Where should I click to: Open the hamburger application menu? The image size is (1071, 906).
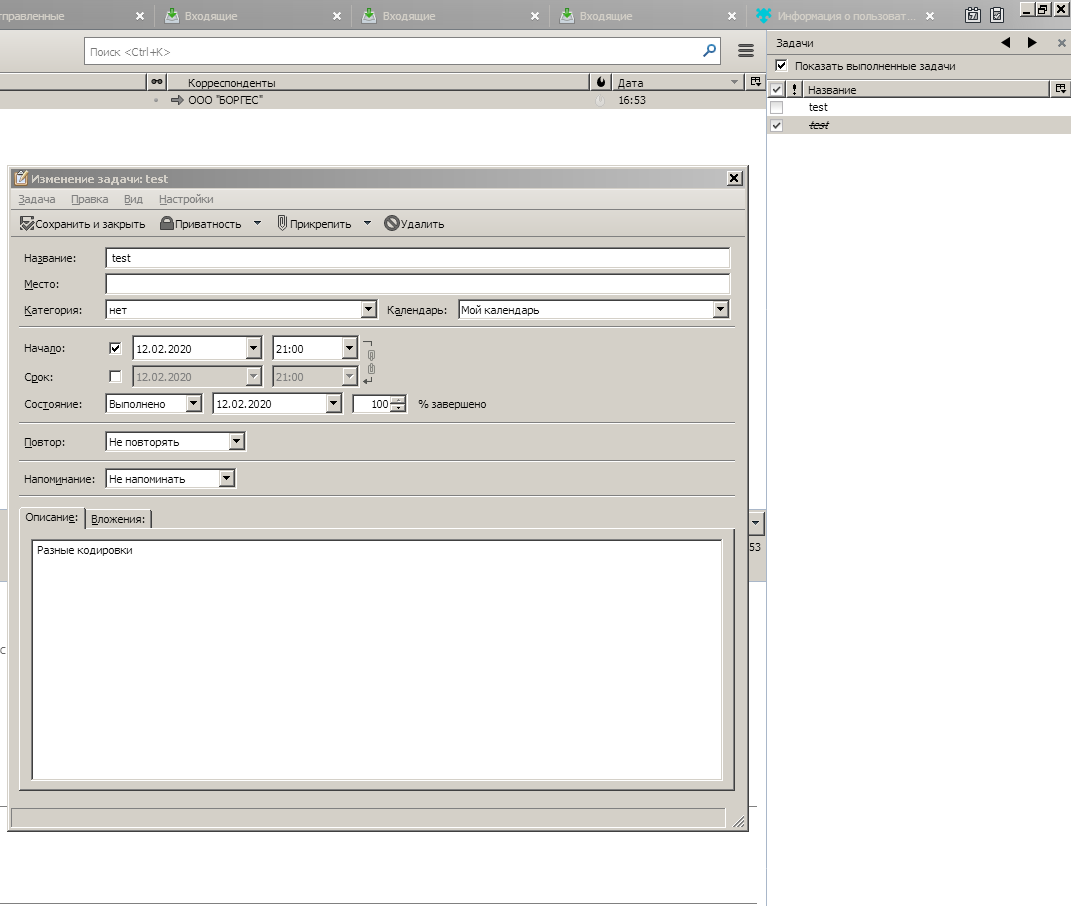coord(746,50)
